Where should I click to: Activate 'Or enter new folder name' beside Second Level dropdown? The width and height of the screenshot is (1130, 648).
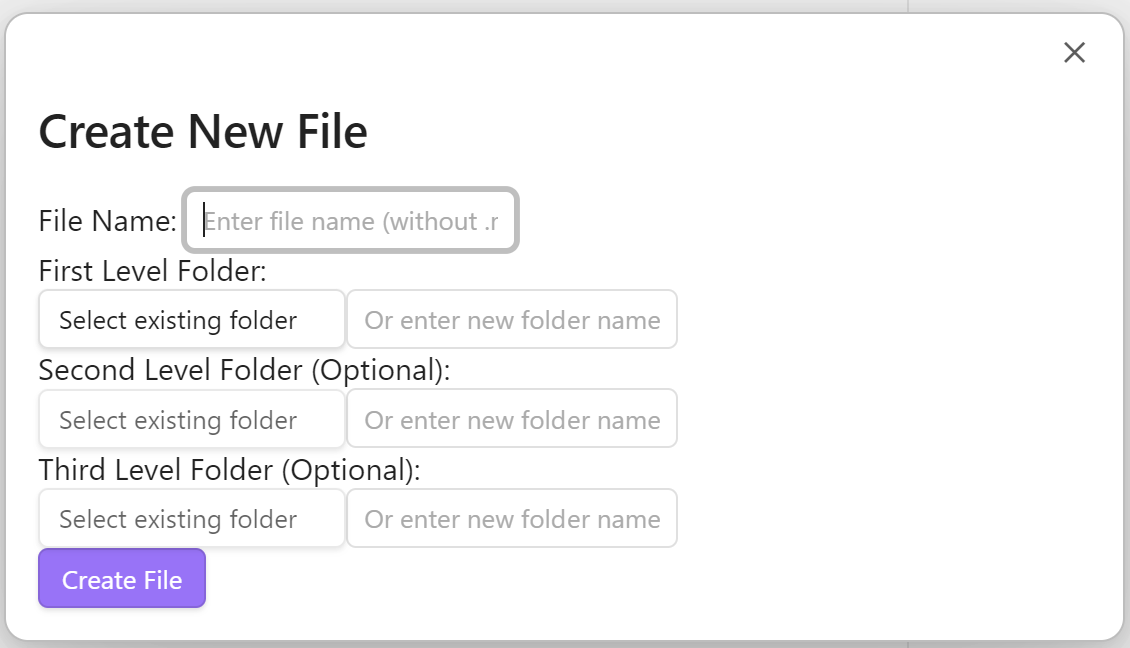[512, 419]
